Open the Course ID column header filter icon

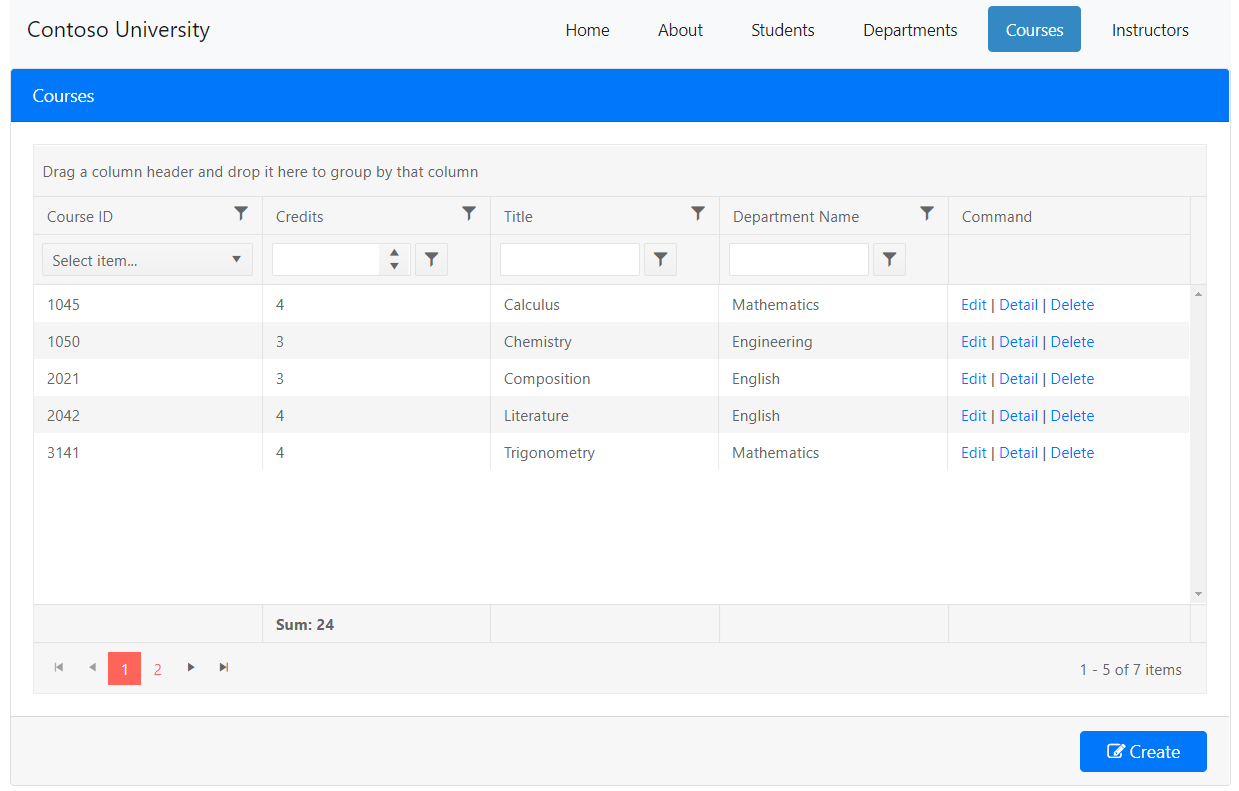[241, 213]
